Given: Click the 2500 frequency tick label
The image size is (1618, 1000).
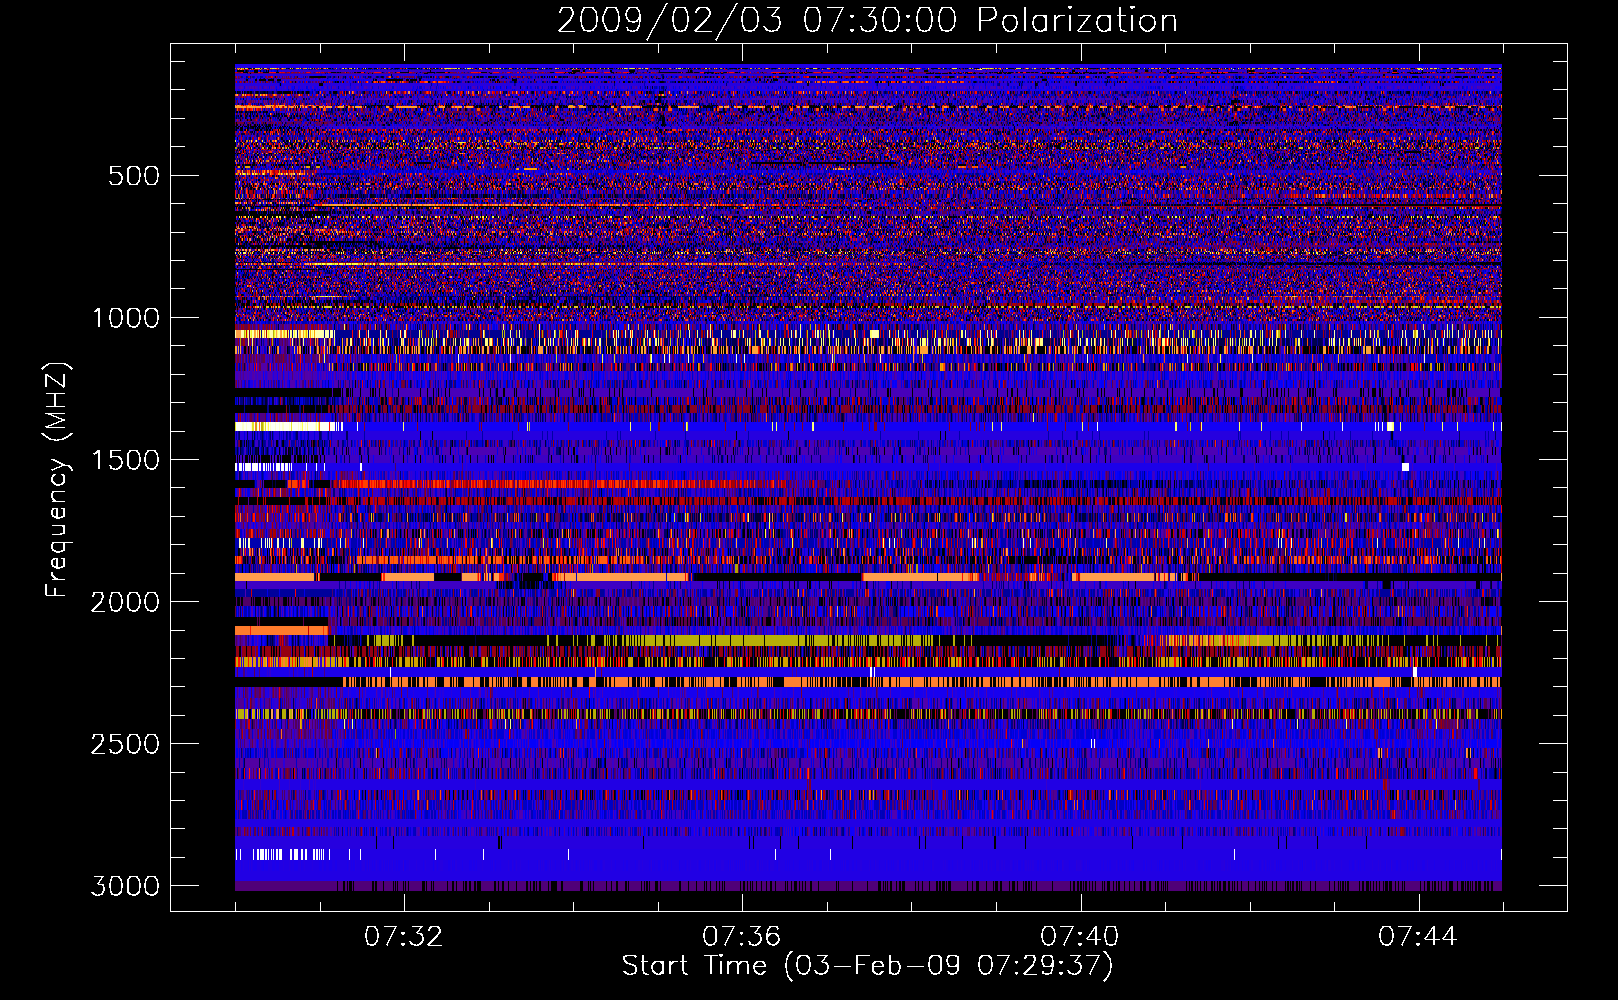Looking at the screenshot, I should pos(125,744).
